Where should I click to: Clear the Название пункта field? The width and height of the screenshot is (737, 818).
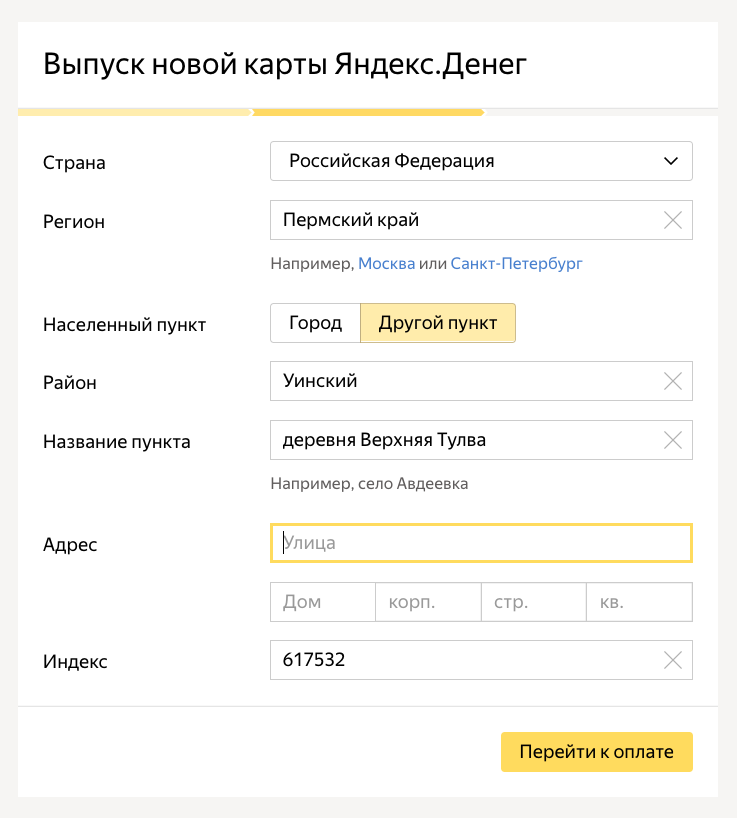672,440
